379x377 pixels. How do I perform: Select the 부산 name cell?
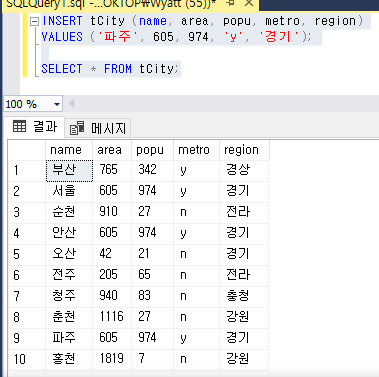click(69, 171)
